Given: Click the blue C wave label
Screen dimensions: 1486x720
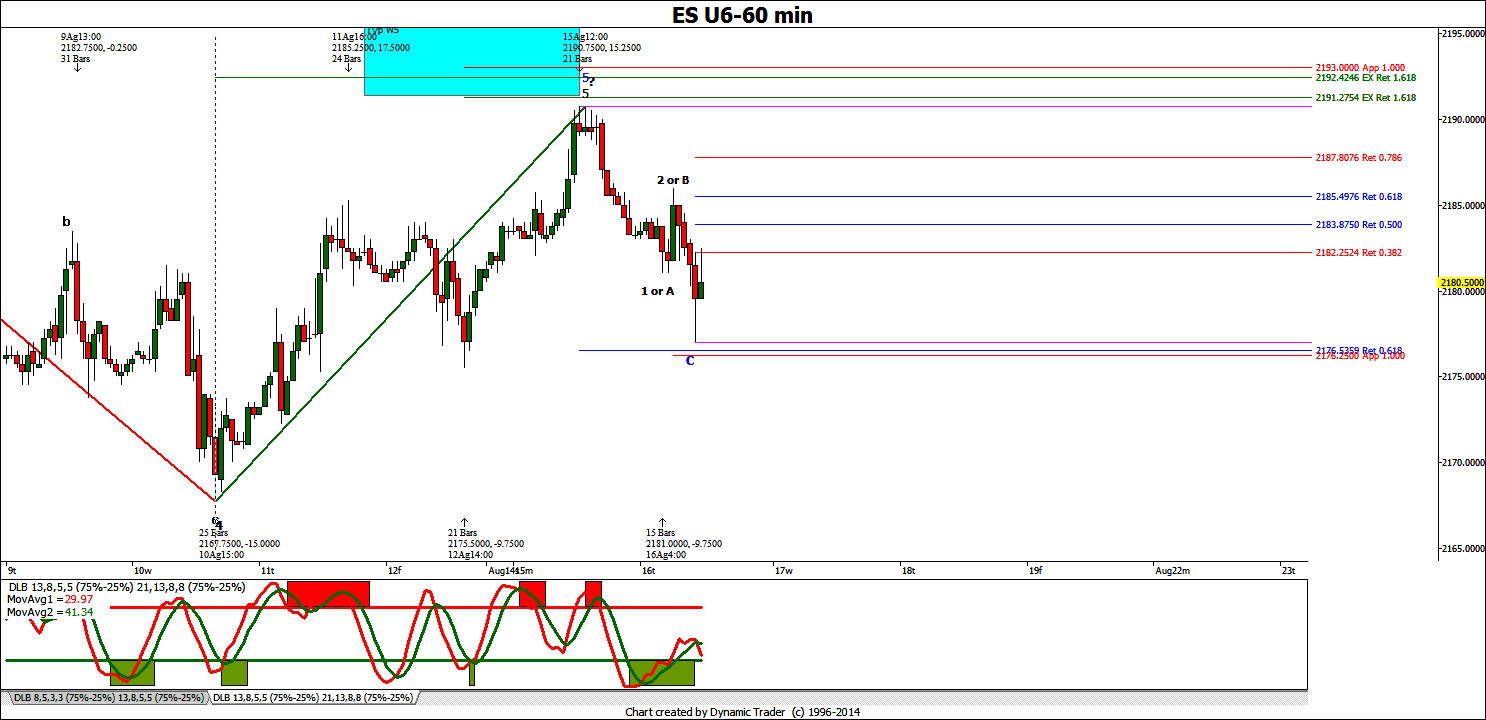Looking at the screenshot, I should pyautogui.click(x=690, y=361).
